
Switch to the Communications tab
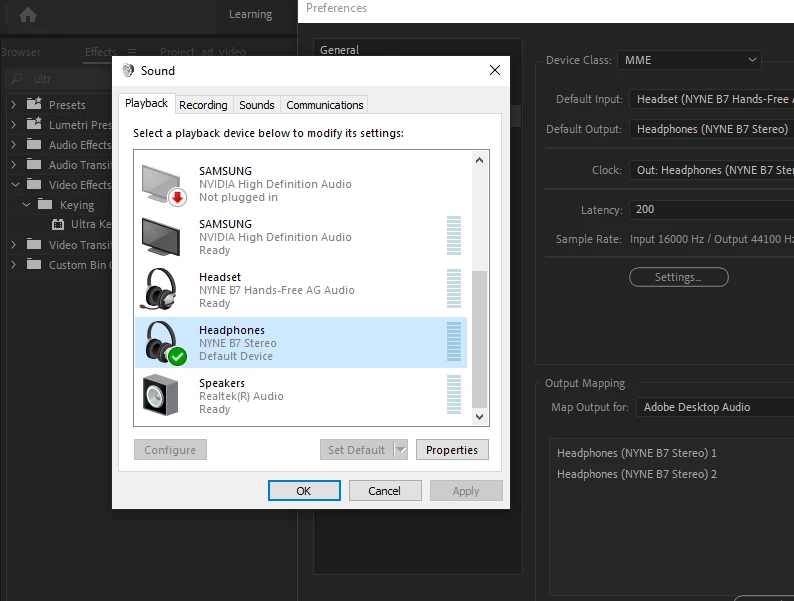(x=325, y=105)
